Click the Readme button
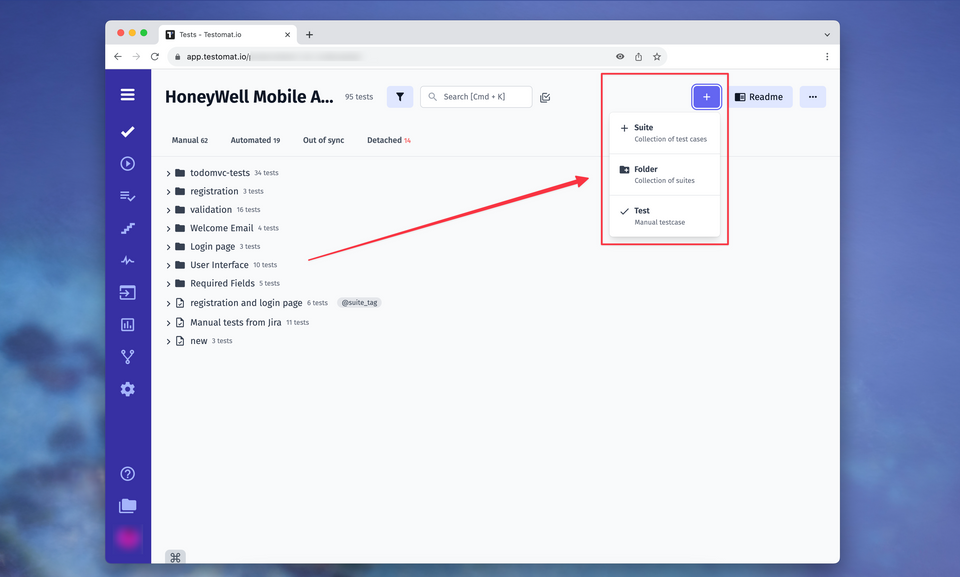 (759, 97)
